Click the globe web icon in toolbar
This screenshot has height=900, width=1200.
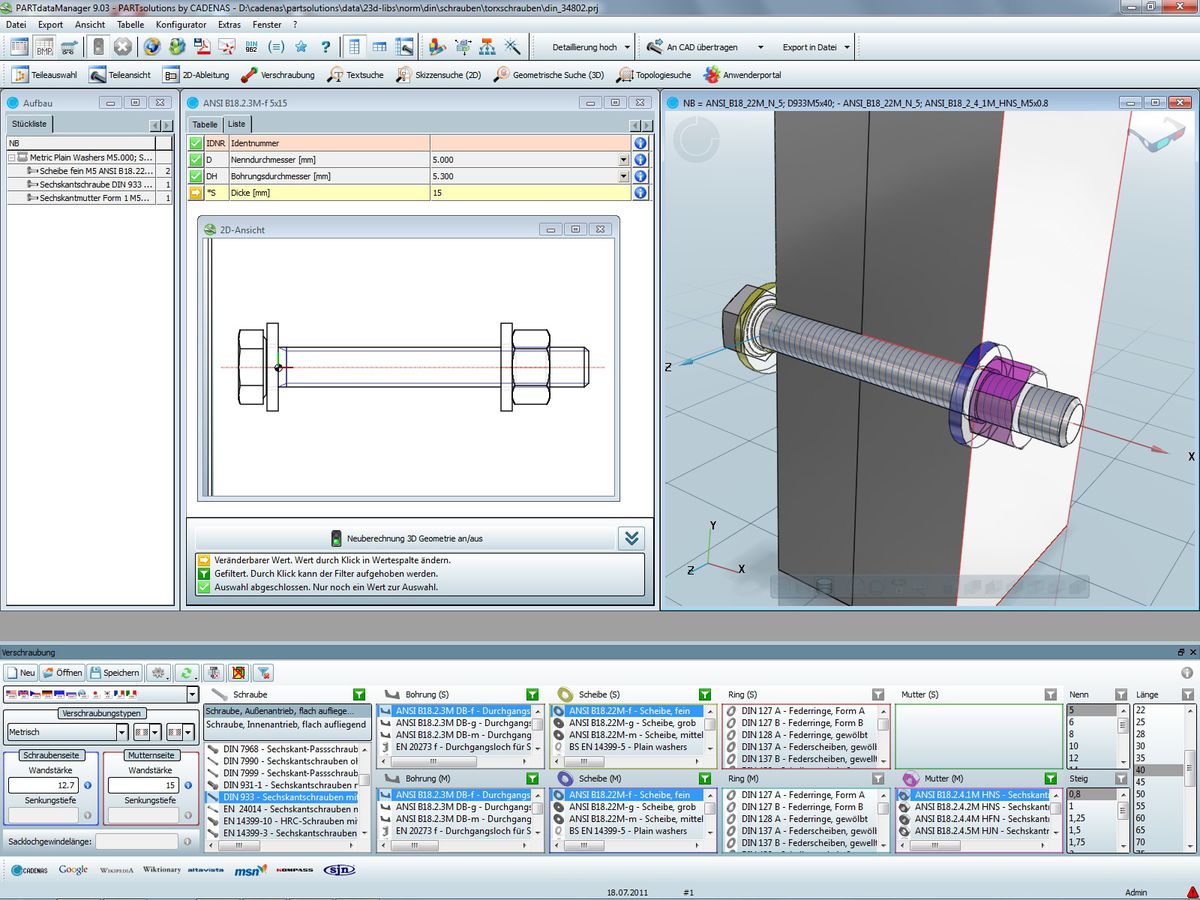(x=152, y=47)
